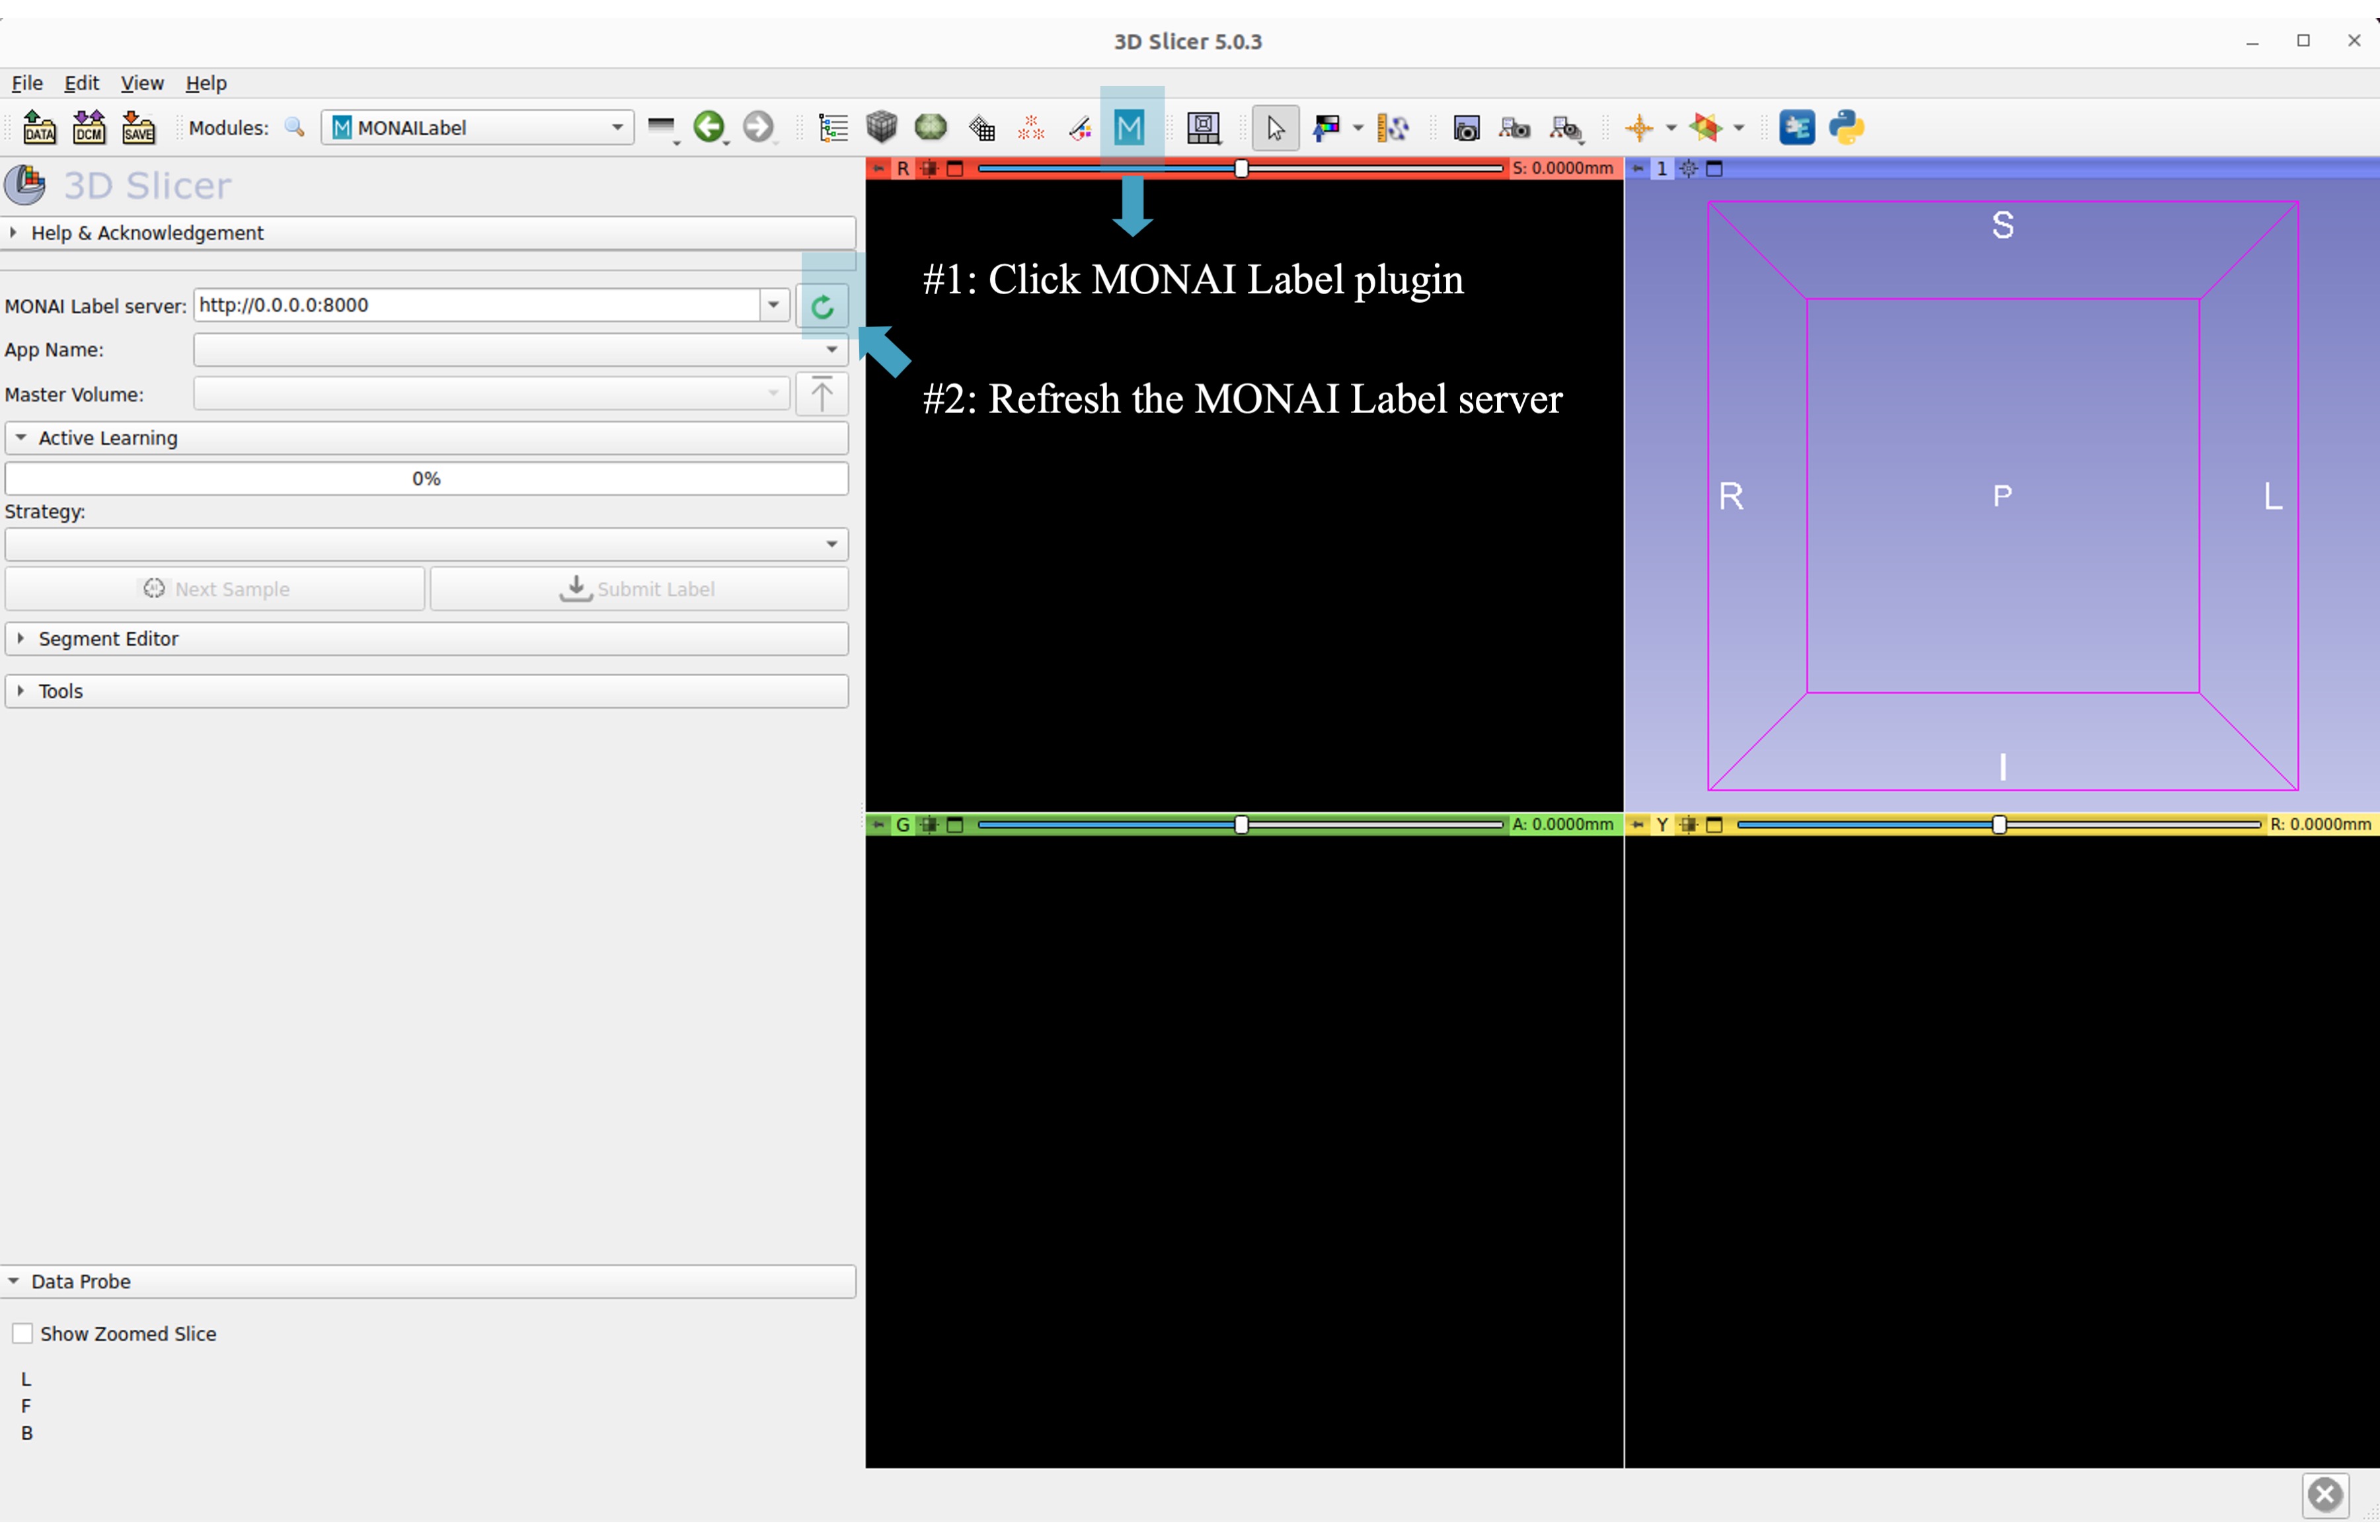The width and height of the screenshot is (2380, 1540).
Task: Click the Load DATA toolbar icon
Action: [x=39, y=128]
